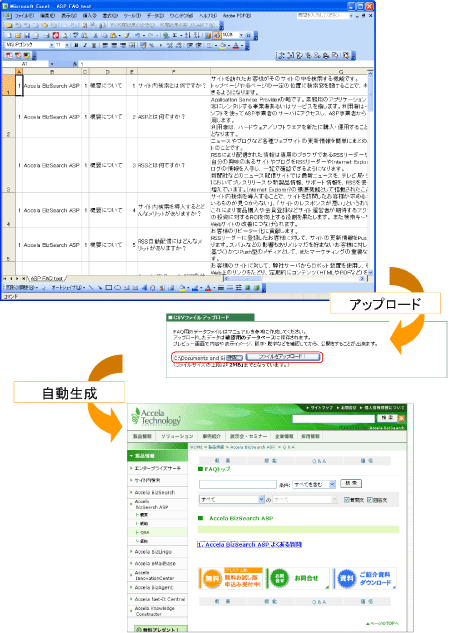Image resolution: width=450 pixels, height=633 pixels.
Task: Open the 編集(E) menu in Excel
Action: point(47,15)
